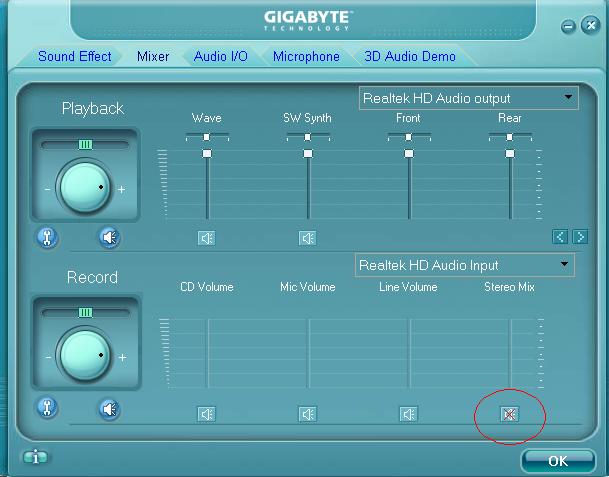This screenshot has height=477, width=609.
Task: Confirm with the OK button
Action: [x=558, y=461]
